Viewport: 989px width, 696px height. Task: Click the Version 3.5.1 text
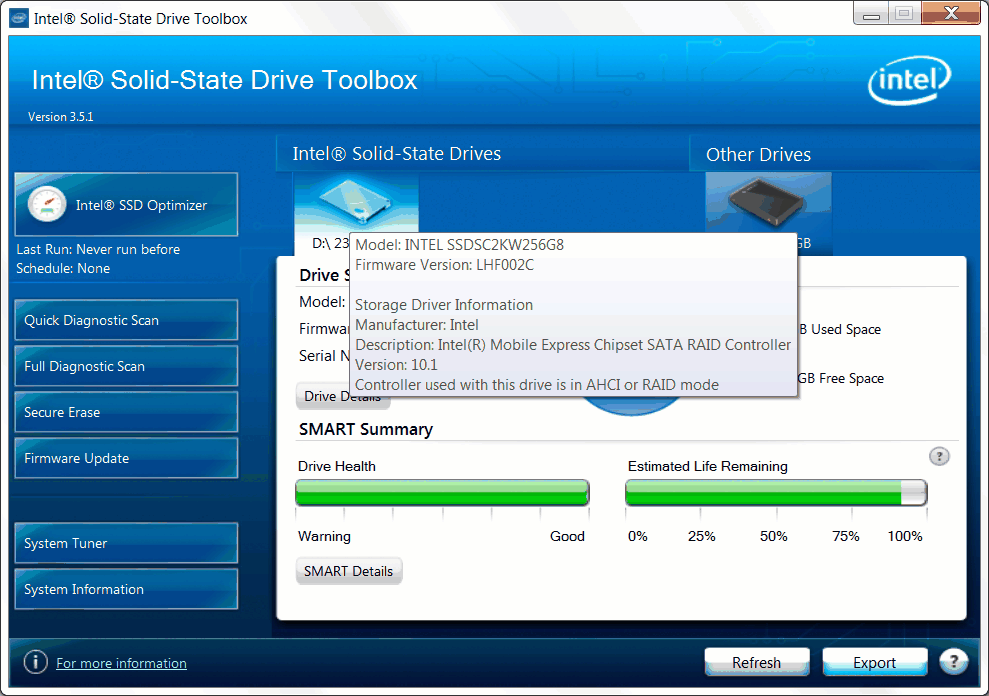61,117
